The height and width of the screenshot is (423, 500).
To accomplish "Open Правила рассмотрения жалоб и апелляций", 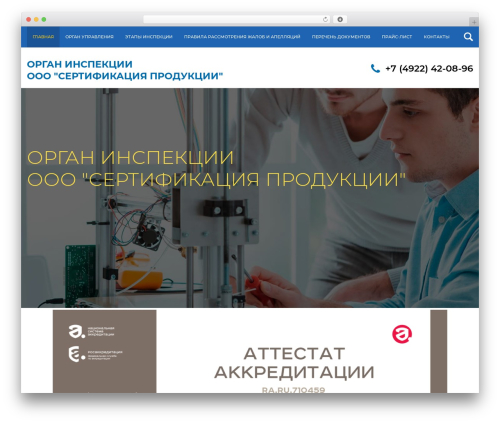I will 242,37.
